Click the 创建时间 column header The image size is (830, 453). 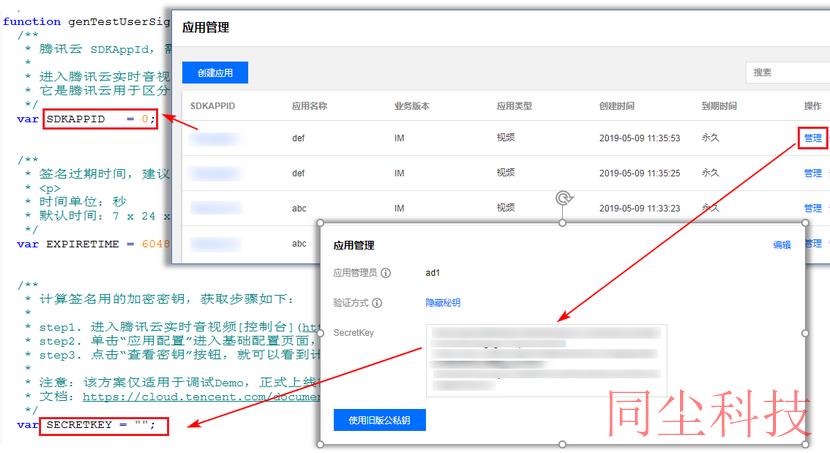[617, 106]
